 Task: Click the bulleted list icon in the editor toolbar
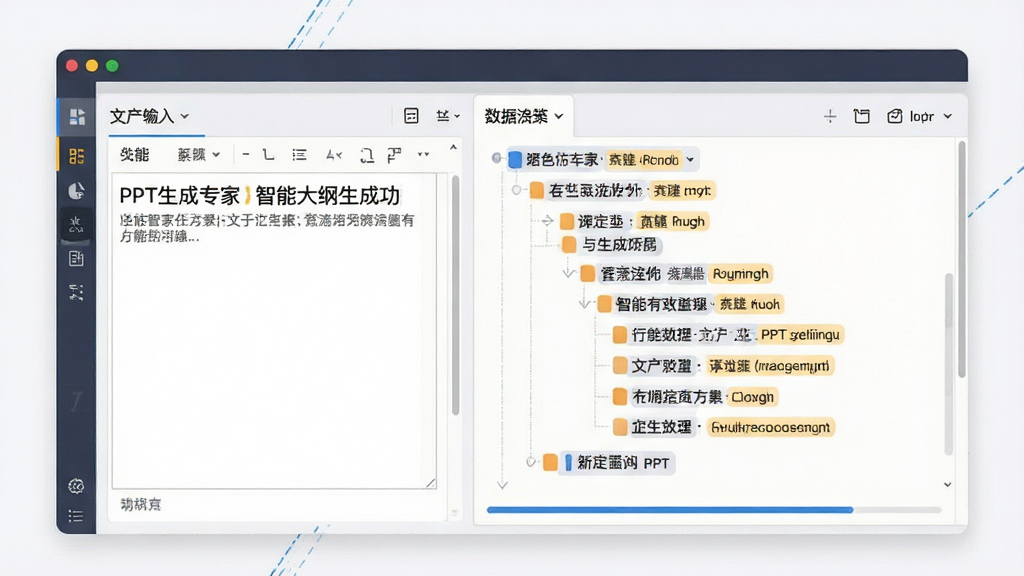299,155
